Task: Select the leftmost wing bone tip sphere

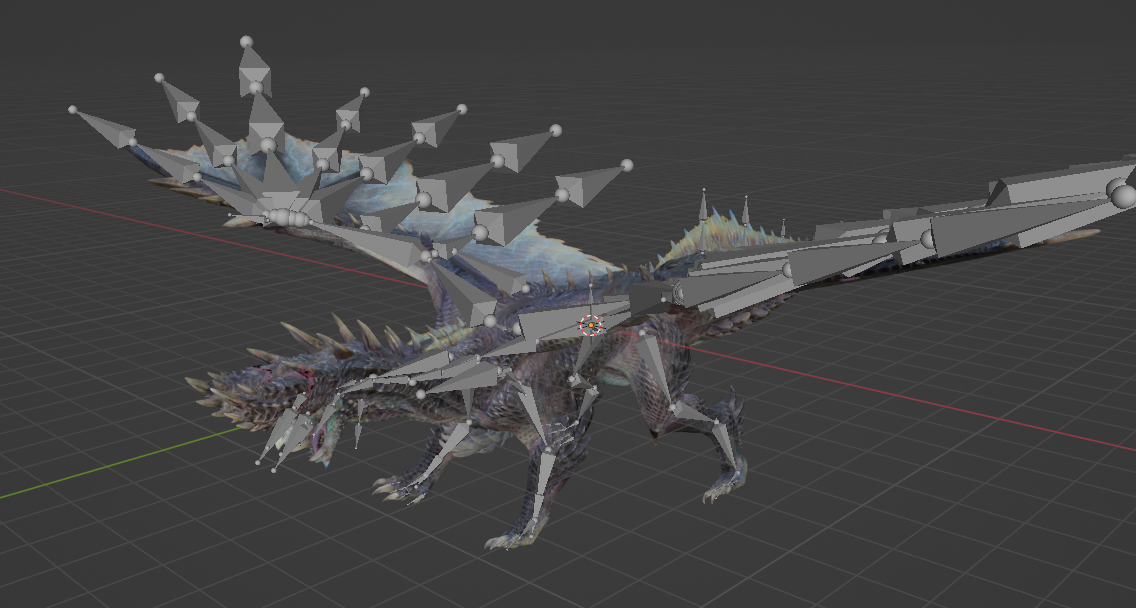Action: [x=72, y=110]
